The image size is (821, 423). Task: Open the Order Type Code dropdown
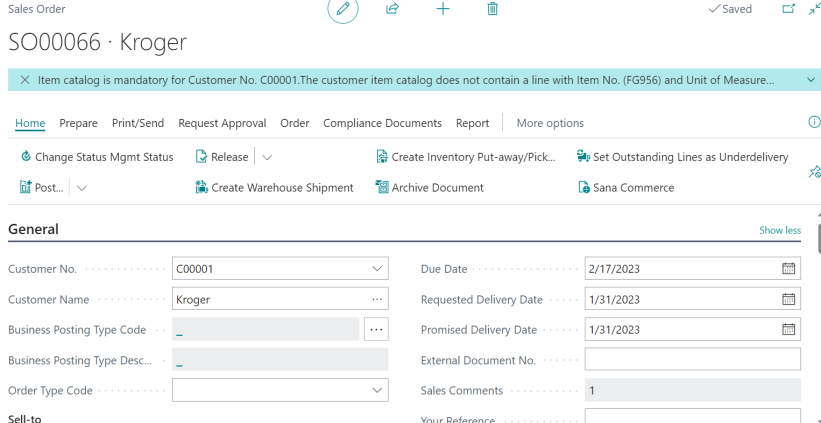[x=376, y=390]
